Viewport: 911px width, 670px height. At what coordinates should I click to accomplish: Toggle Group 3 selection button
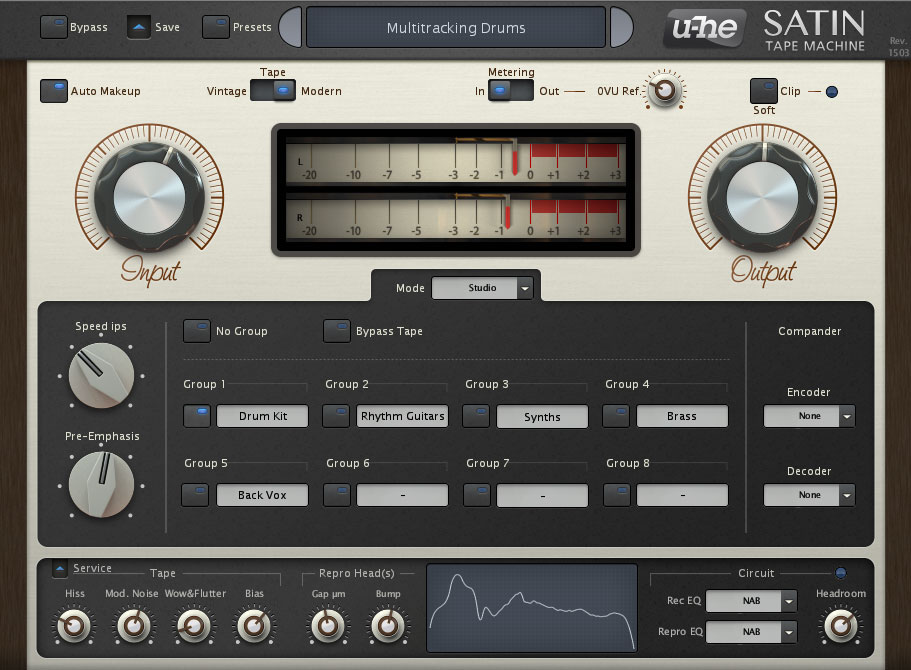(476, 416)
